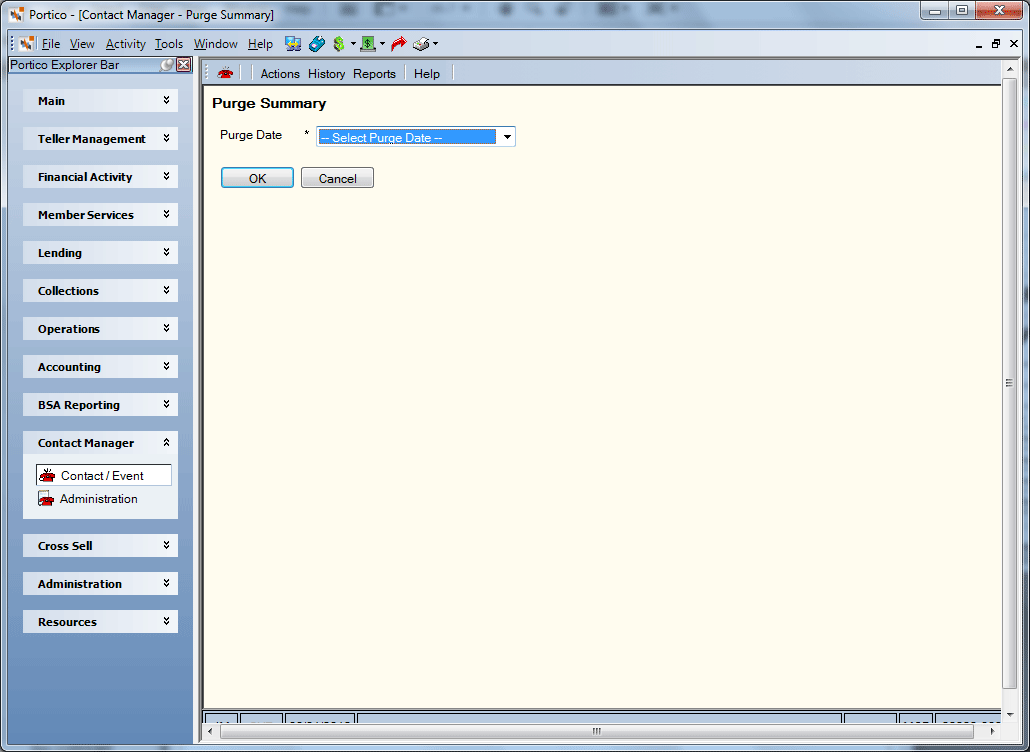1030x752 pixels.
Task: Click the green dollar sign toolbar icon
Action: point(338,44)
